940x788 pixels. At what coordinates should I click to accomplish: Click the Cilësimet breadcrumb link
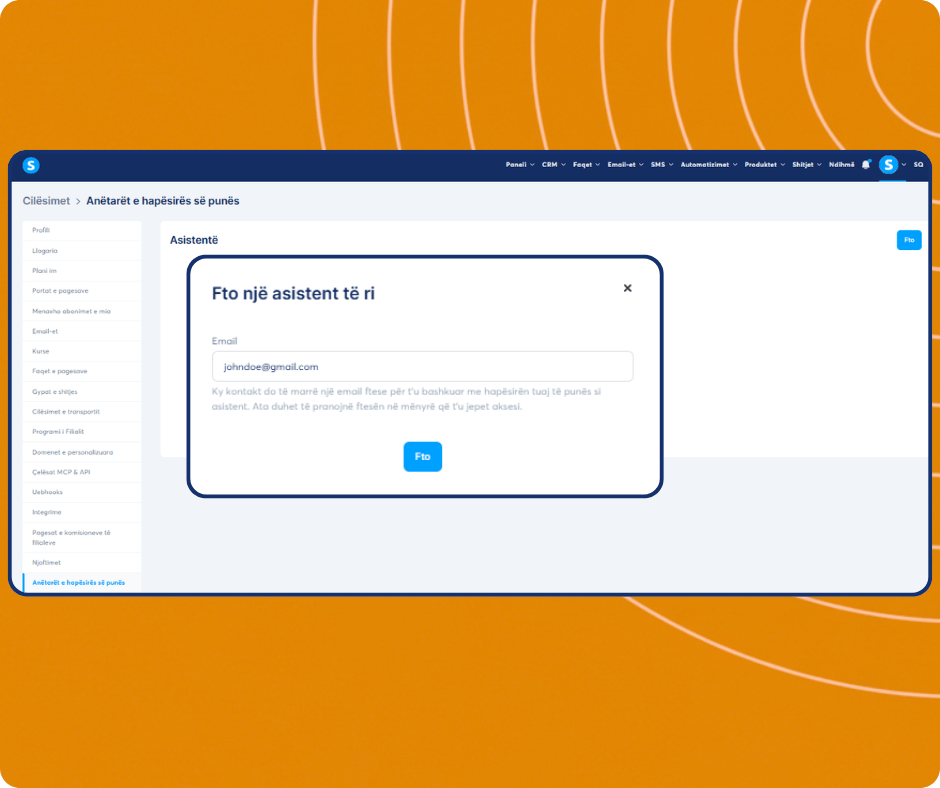coord(46,201)
